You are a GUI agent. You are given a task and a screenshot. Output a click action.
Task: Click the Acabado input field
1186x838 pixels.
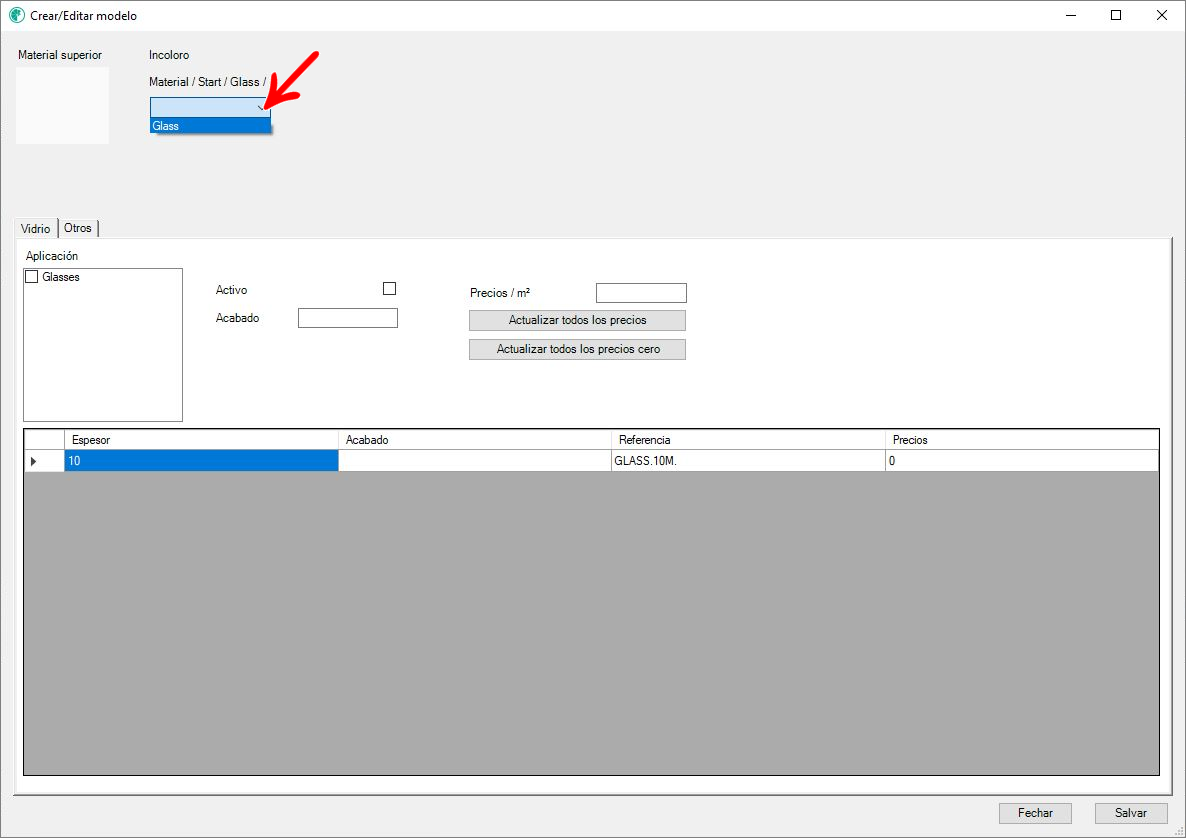(x=348, y=318)
